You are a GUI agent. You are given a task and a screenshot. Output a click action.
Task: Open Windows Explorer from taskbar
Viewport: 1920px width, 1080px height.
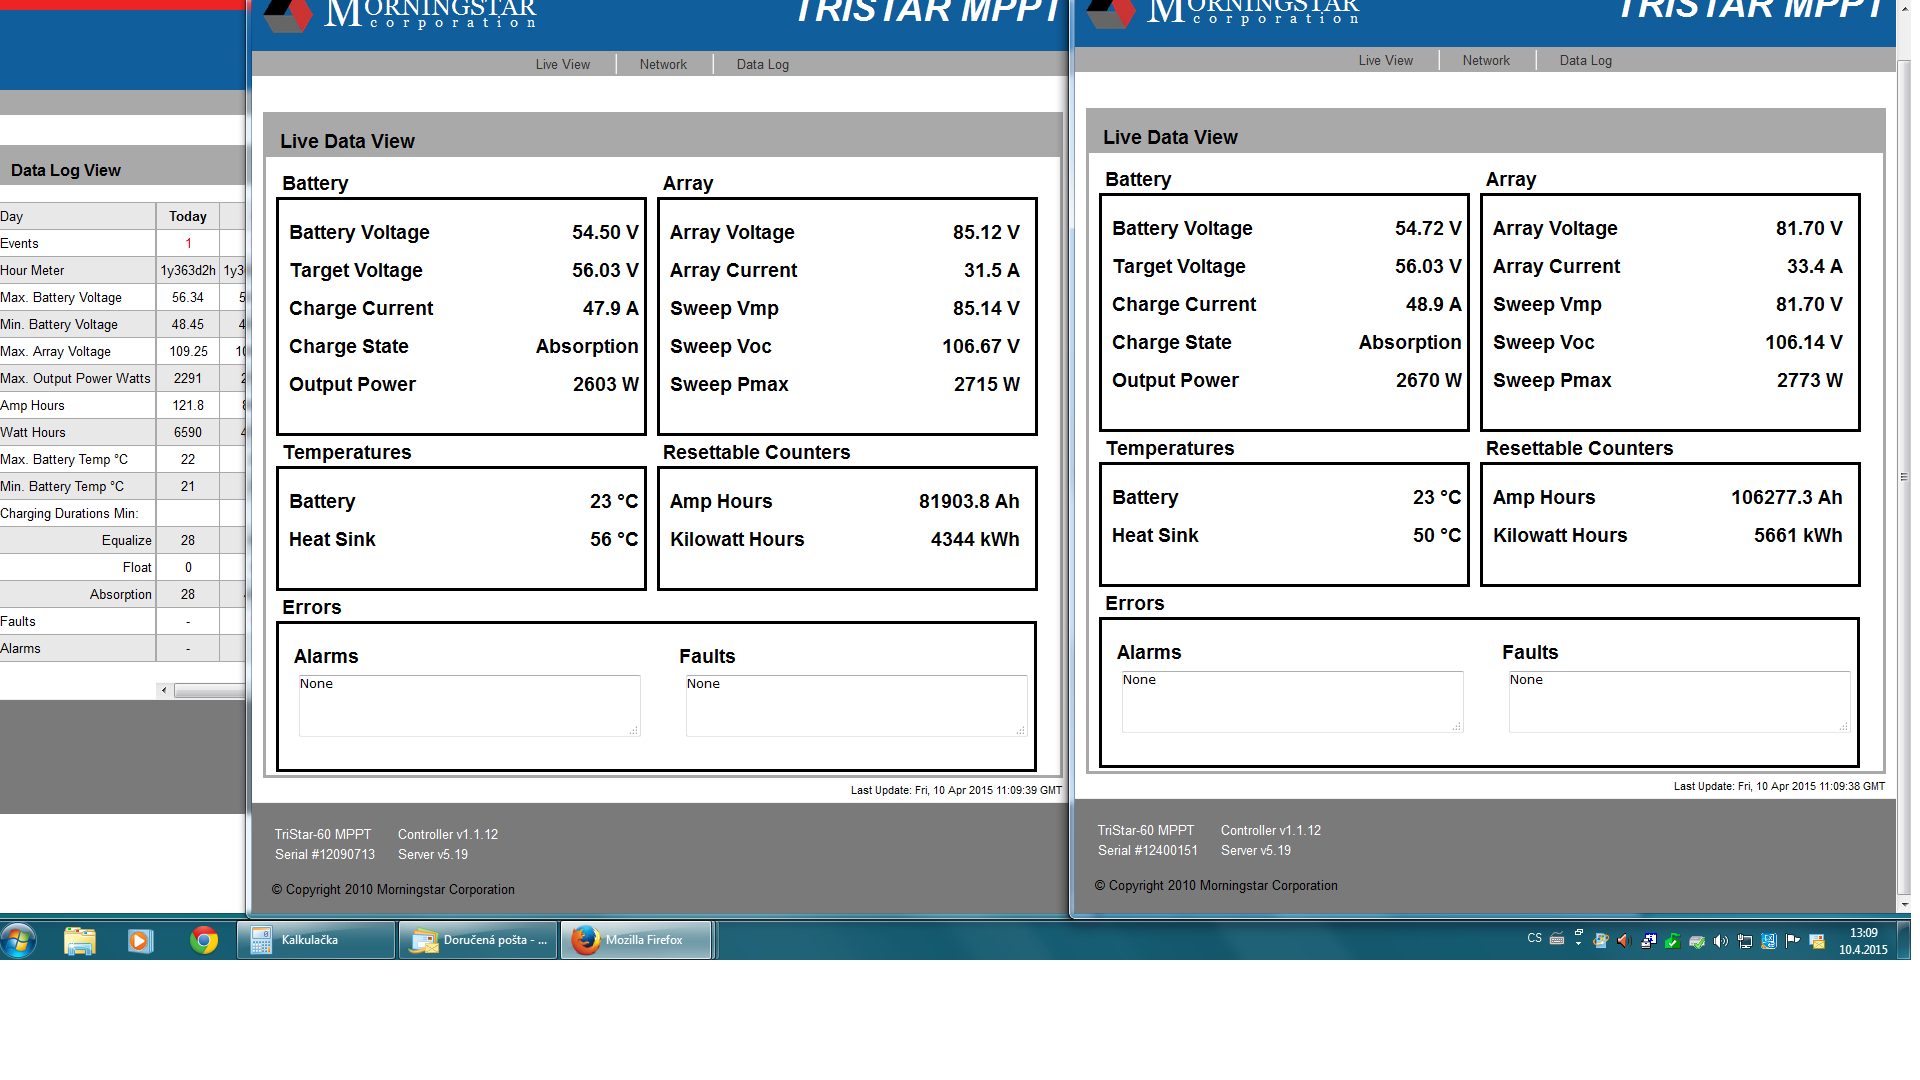click(x=79, y=940)
